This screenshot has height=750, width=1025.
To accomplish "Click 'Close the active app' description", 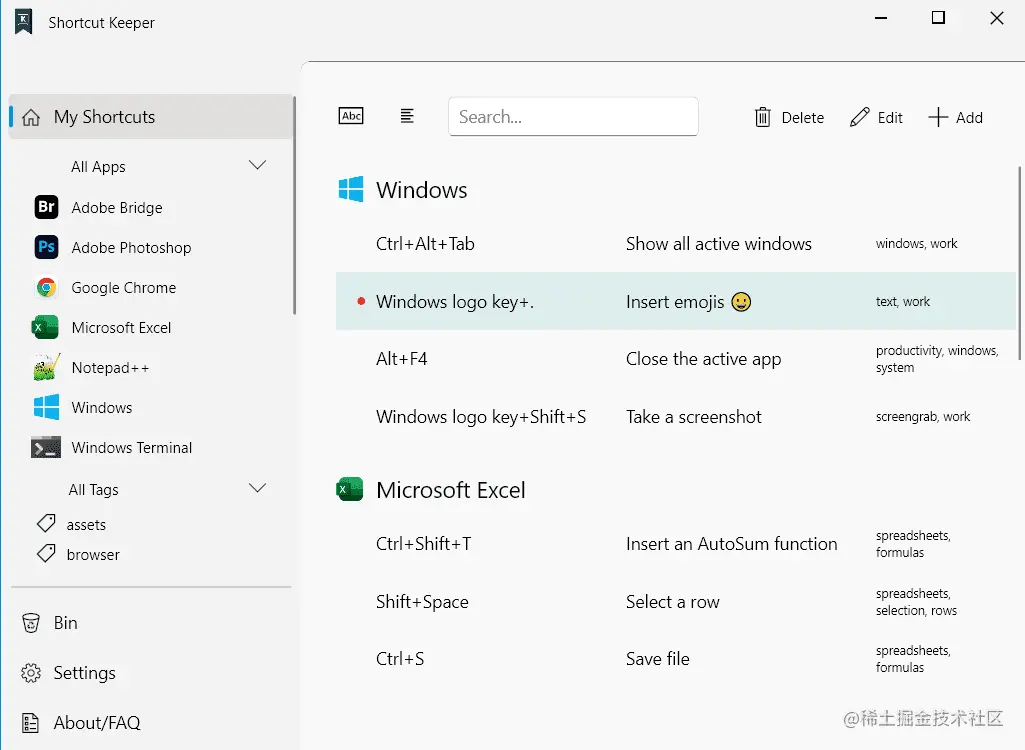I will tap(703, 359).
